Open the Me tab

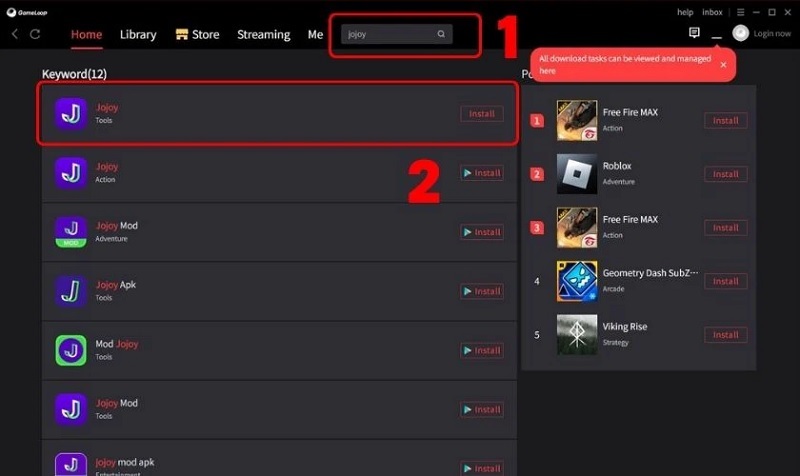pyautogui.click(x=315, y=35)
